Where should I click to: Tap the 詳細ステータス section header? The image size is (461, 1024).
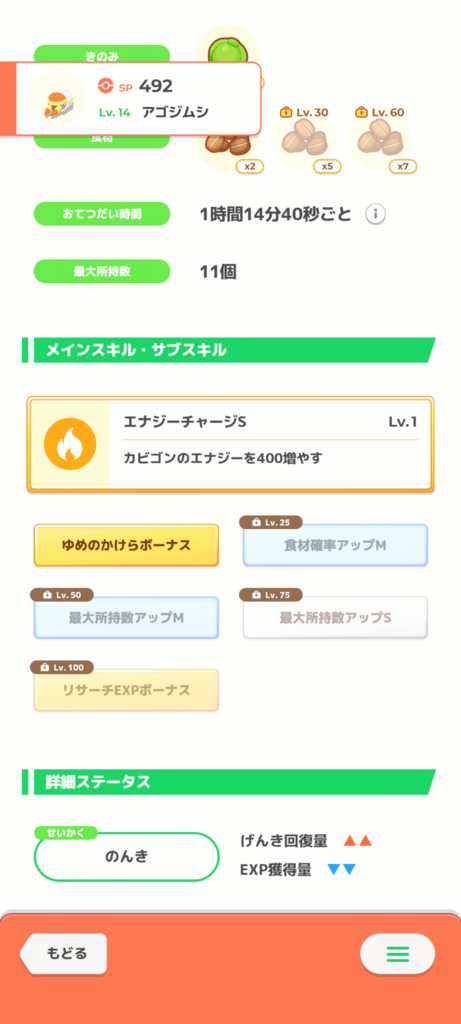[229, 782]
